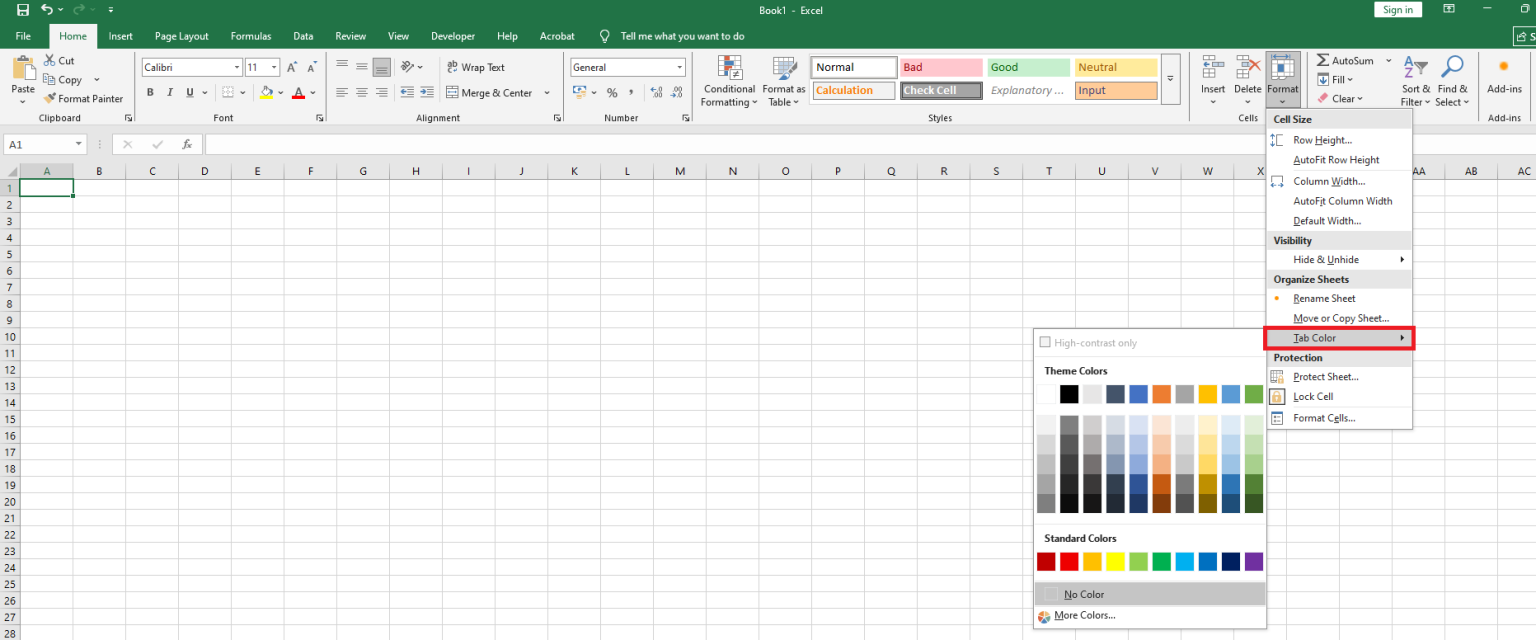Screen dimensions: 1536x640
Task: Apply Comma Style format
Action: pyautogui.click(x=630, y=93)
